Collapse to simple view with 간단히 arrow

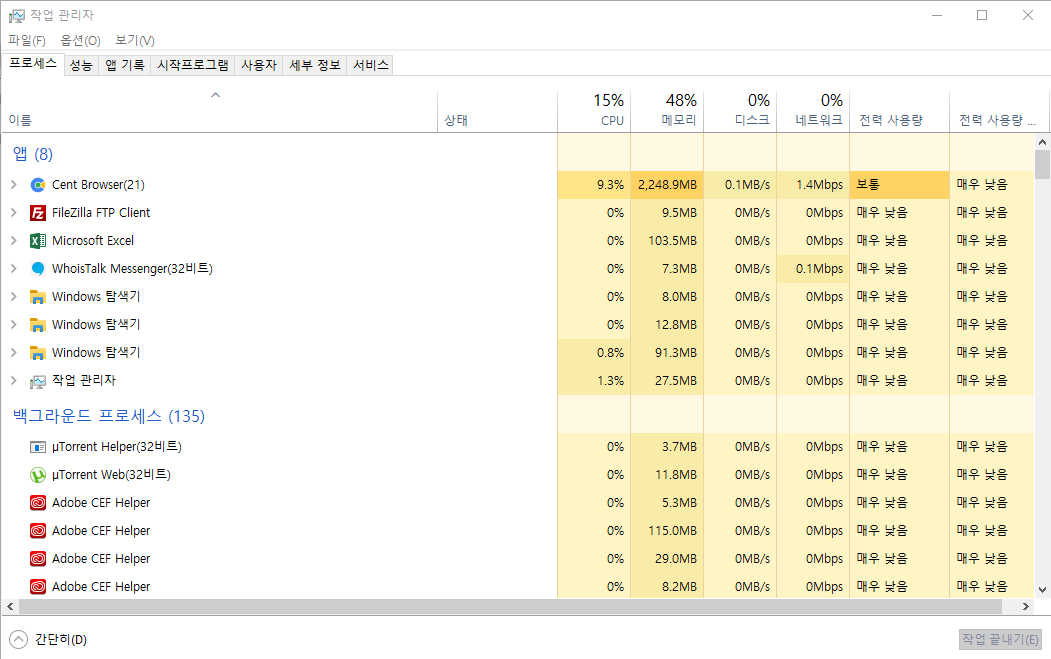(x=19, y=640)
